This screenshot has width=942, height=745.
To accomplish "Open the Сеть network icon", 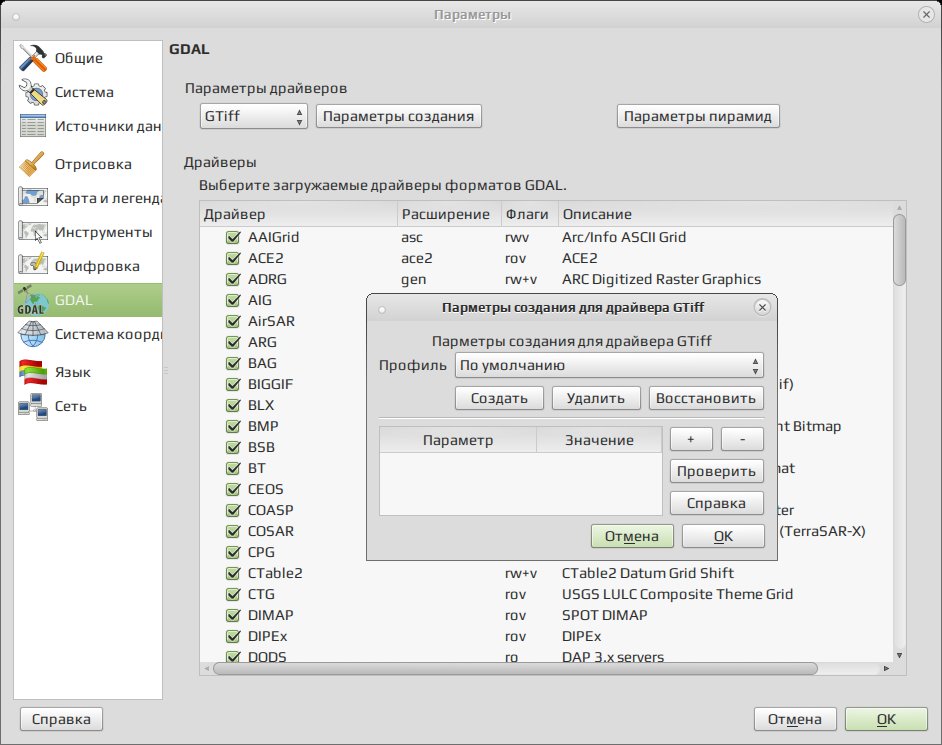I will tap(32, 406).
